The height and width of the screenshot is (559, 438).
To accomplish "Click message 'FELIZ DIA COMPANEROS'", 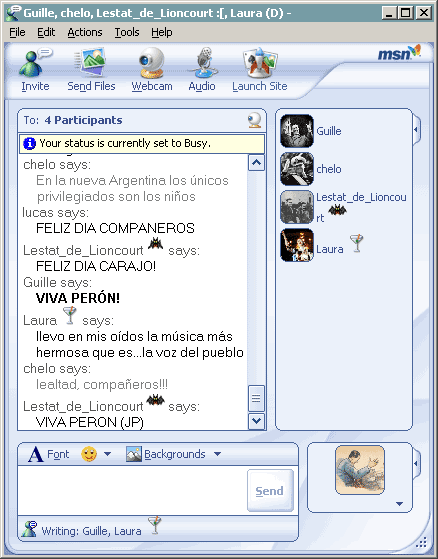I will point(115,228).
